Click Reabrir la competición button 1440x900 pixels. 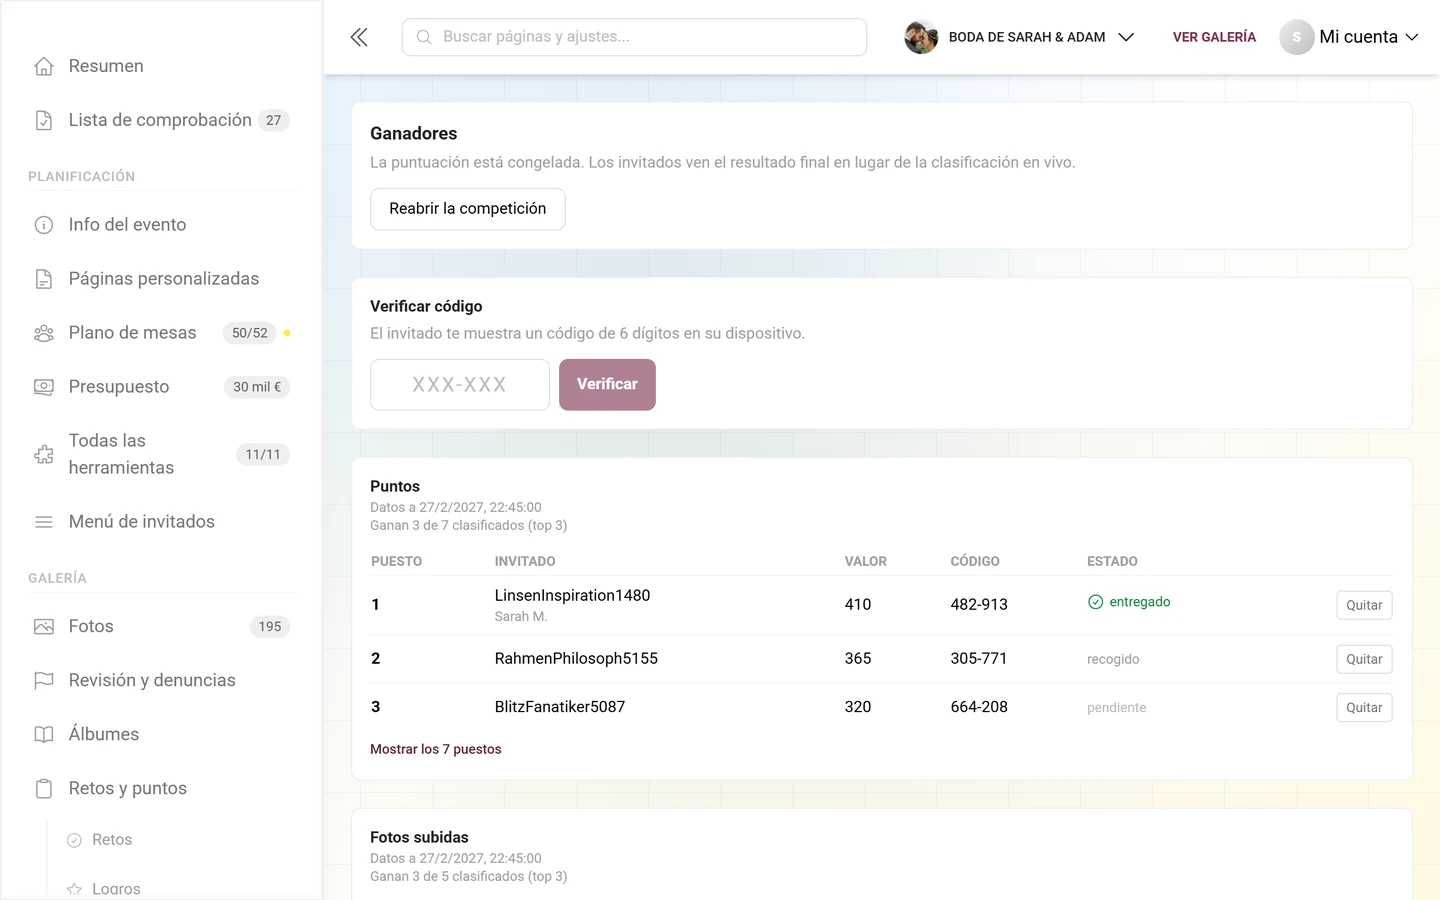[468, 209]
